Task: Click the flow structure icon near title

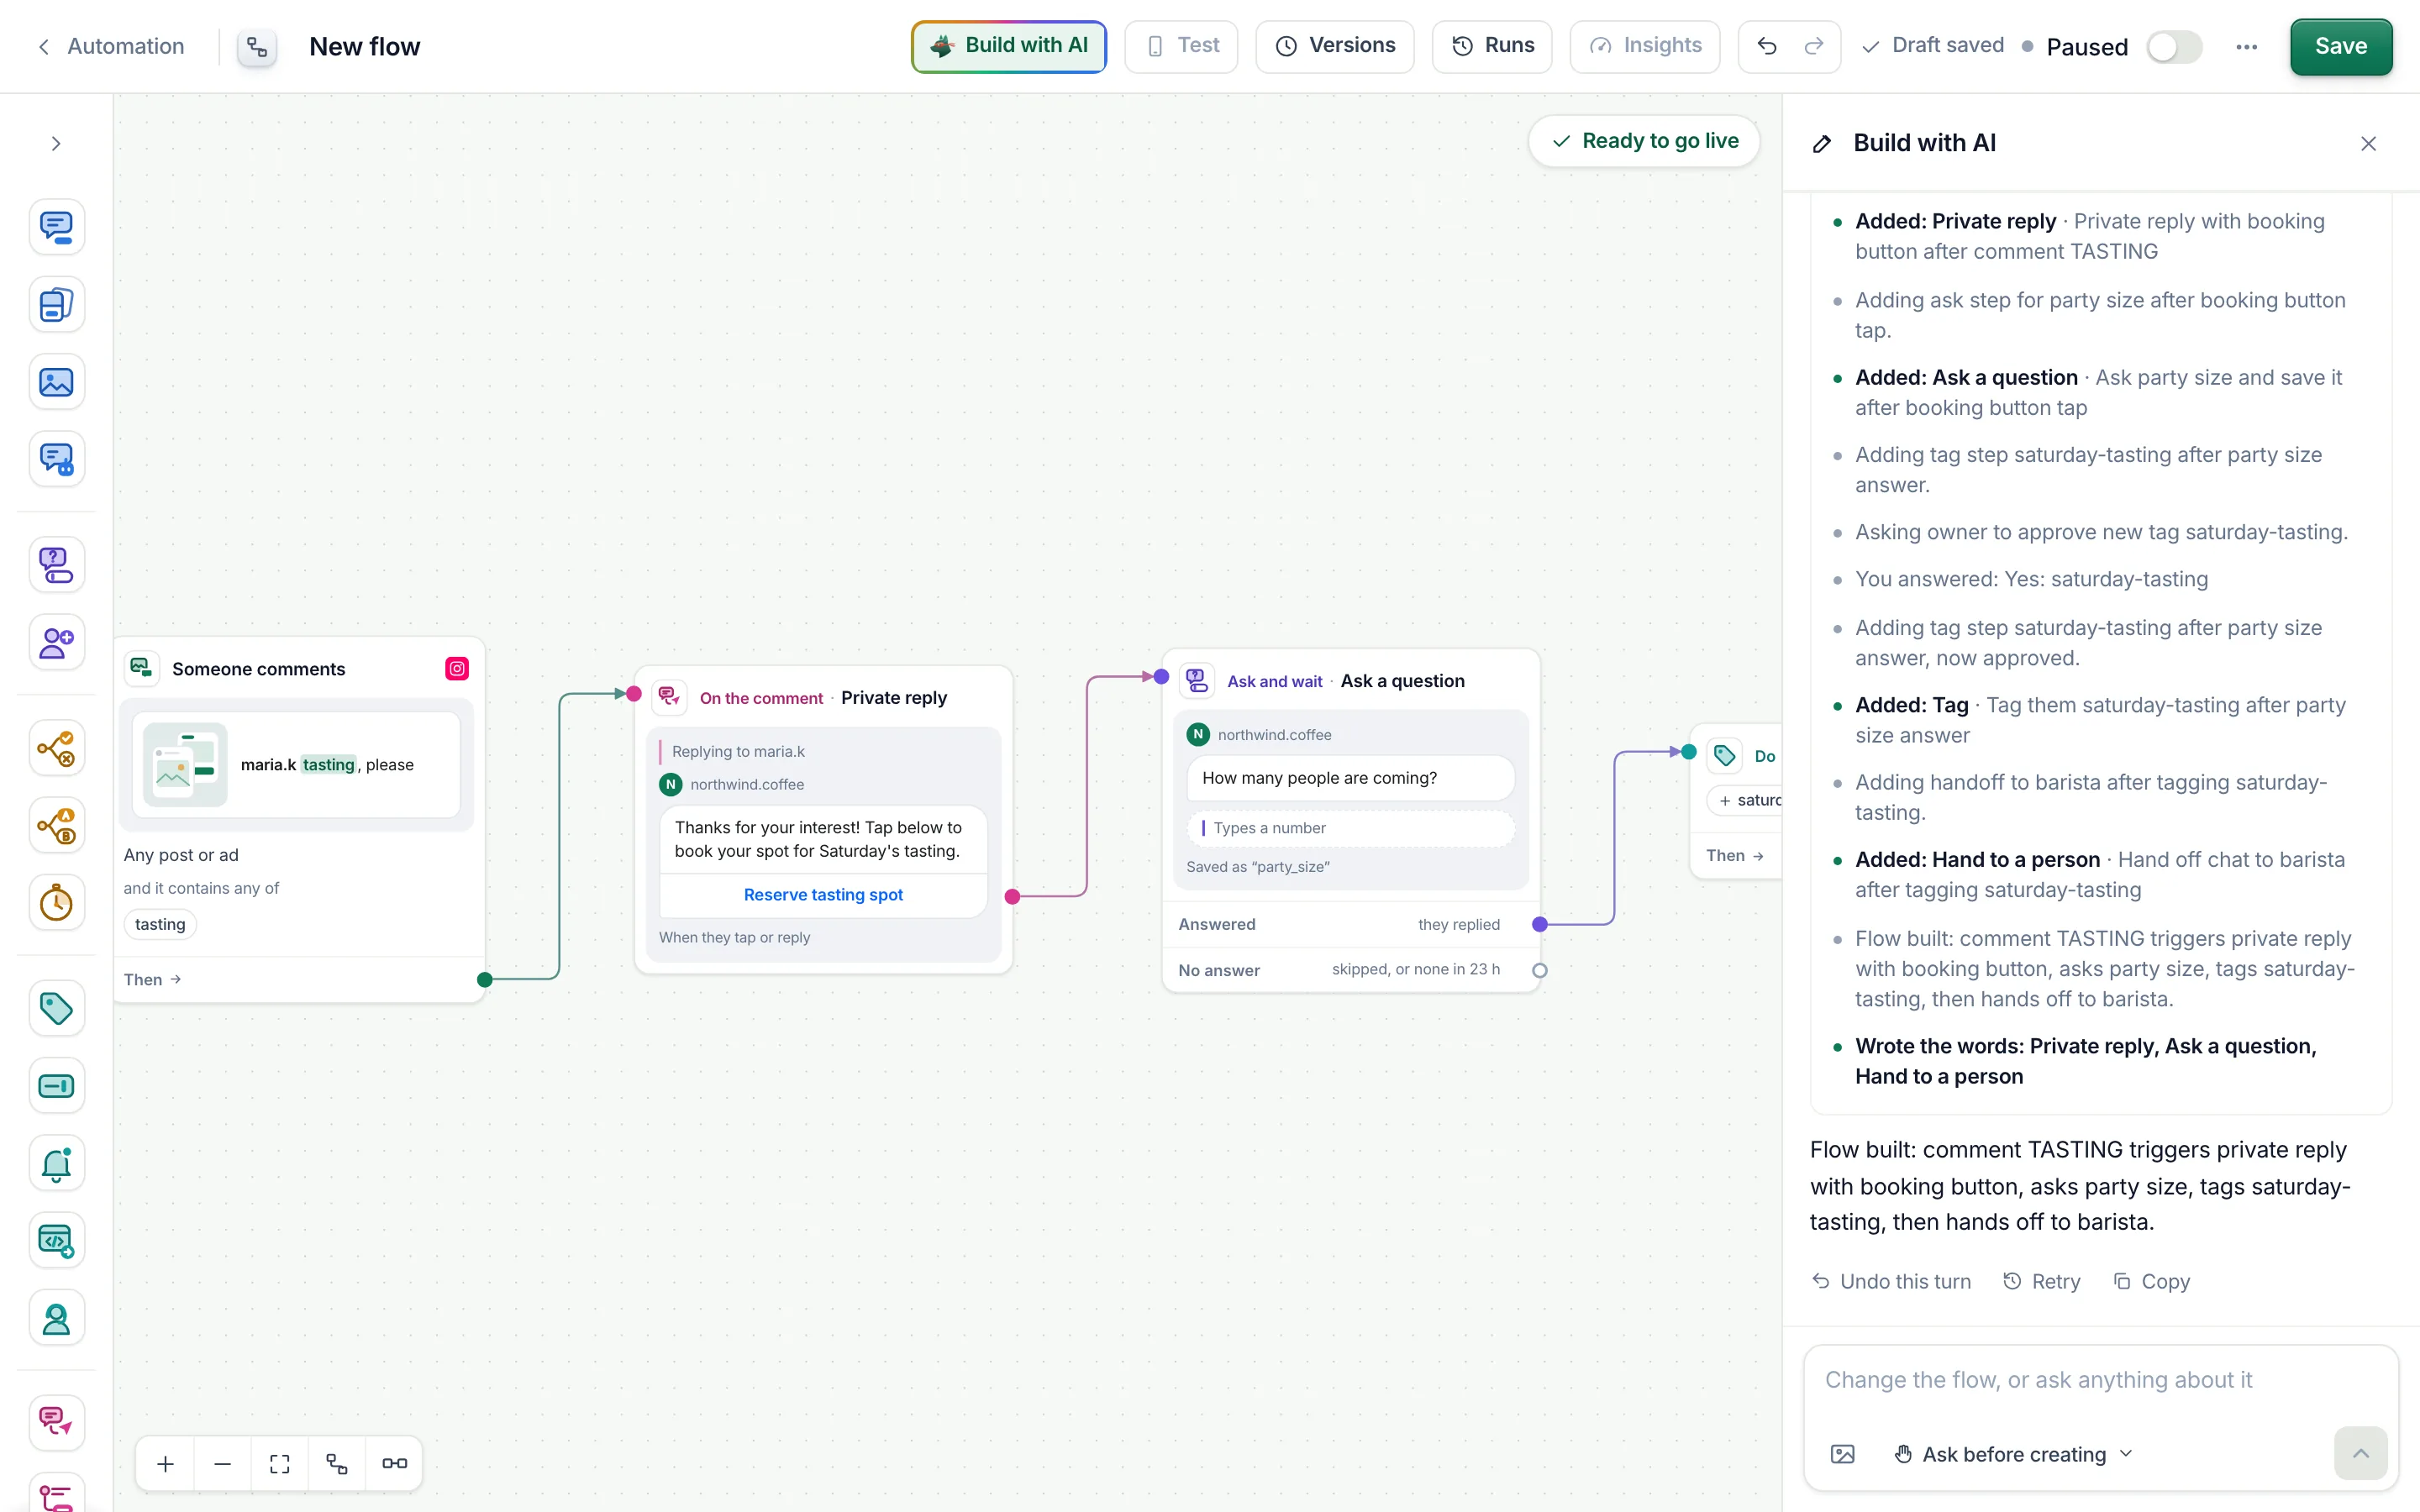Action: click(257, 47)
